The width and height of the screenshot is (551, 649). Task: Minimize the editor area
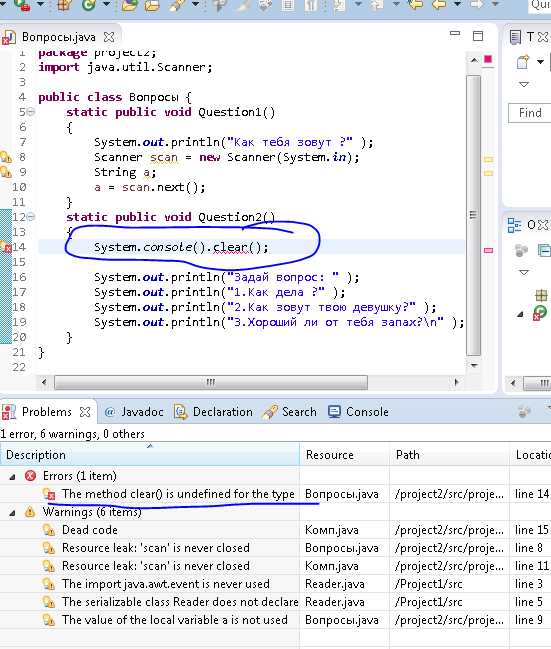[x=455, y=34]
